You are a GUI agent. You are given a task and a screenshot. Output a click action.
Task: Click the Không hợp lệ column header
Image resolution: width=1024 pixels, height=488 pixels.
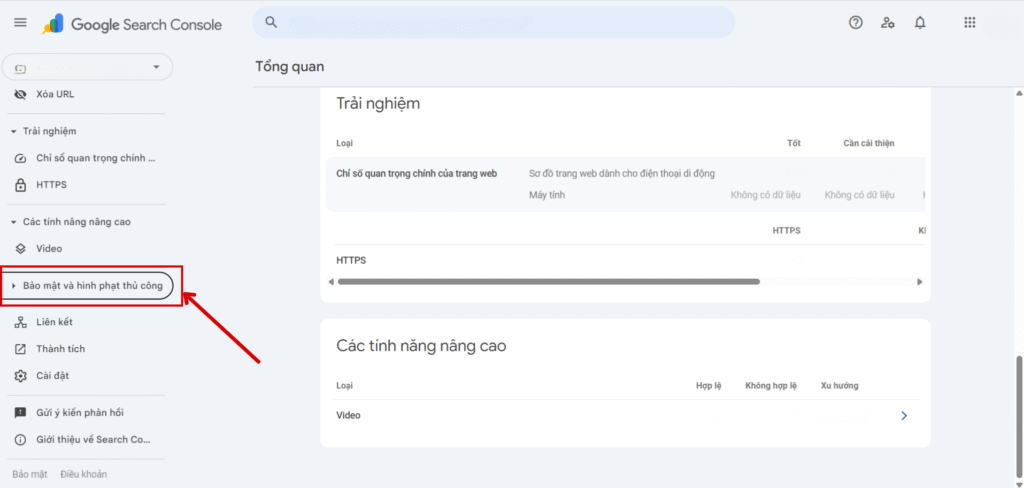(x=771, y=386)
